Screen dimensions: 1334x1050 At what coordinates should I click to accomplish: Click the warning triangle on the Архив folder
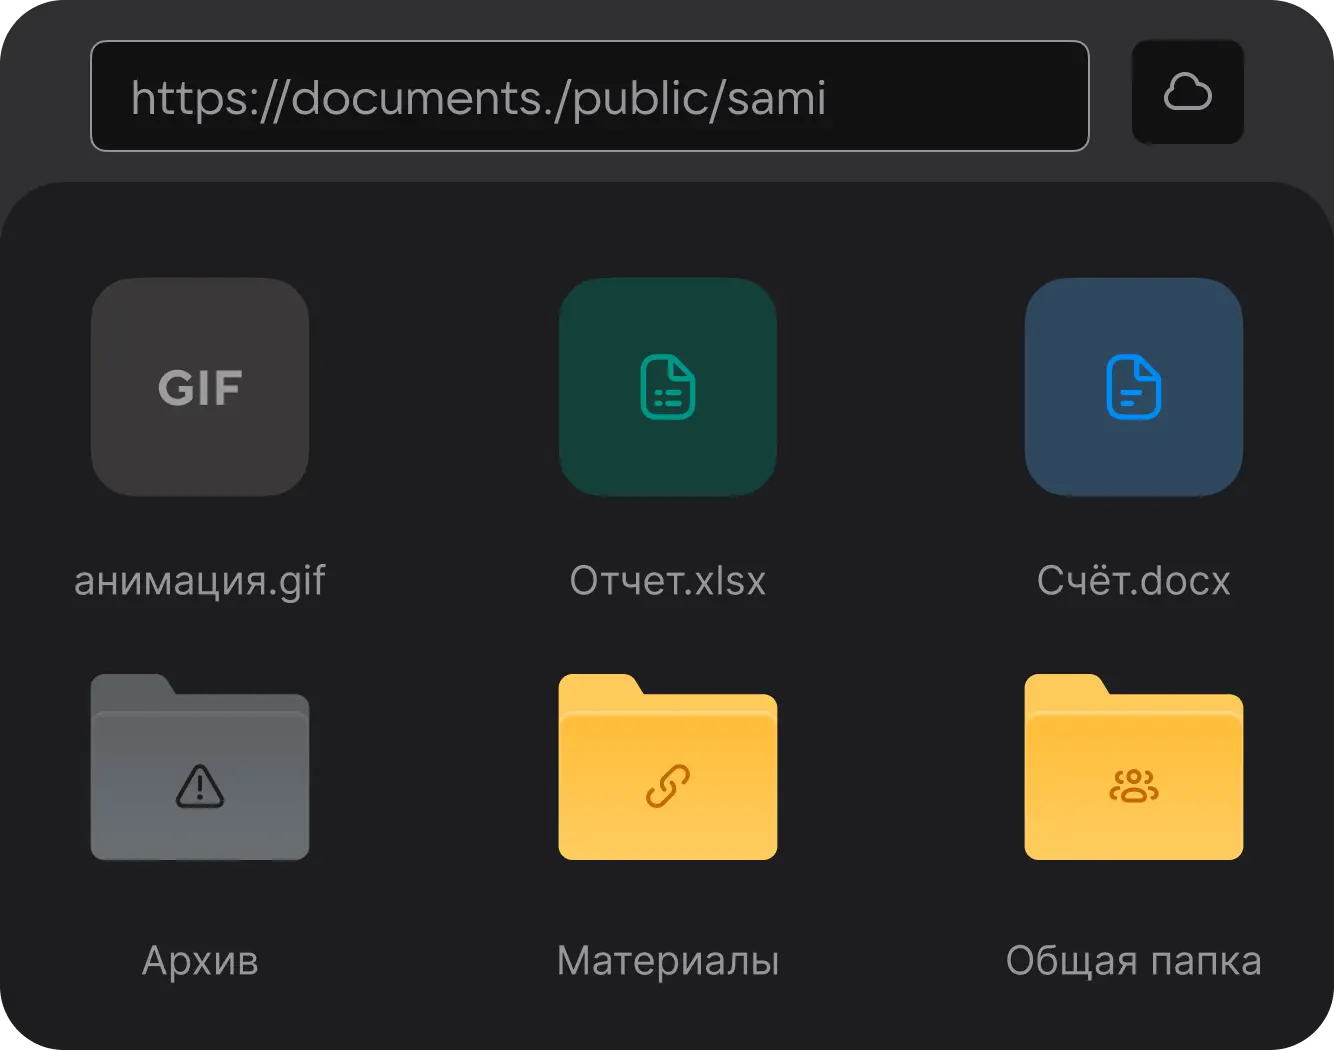pyautogui.click(x=199, y=790)
